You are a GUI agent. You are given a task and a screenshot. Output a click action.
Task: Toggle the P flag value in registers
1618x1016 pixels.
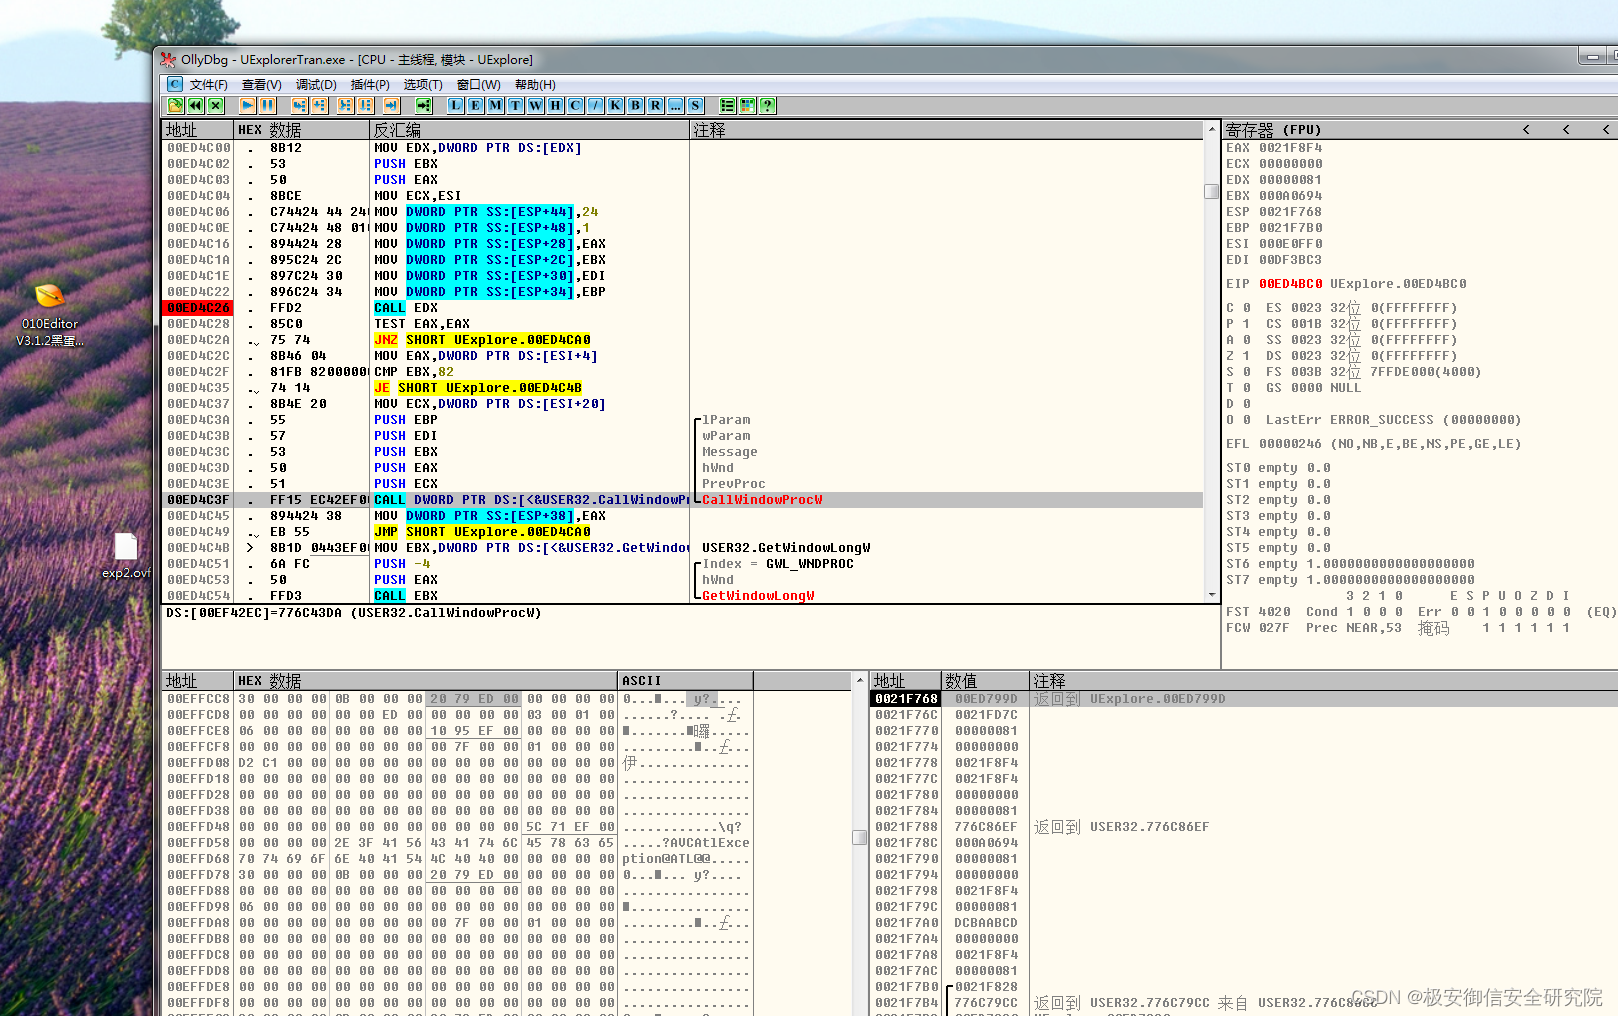pos(1246,324)
